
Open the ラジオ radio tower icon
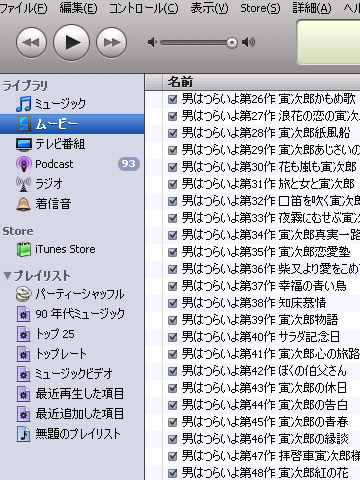23,184
